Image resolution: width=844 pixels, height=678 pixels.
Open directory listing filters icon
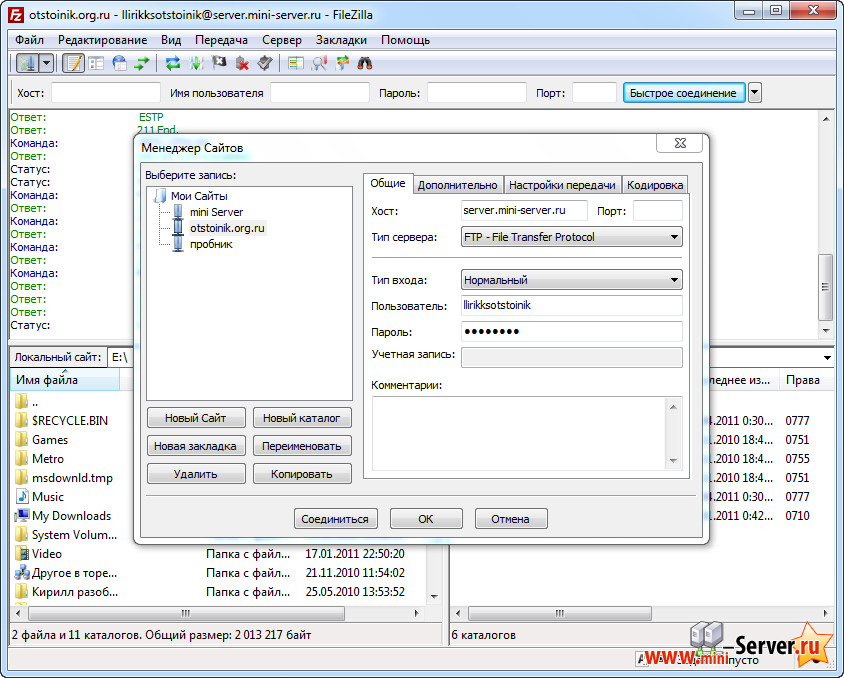coord(296,63)
